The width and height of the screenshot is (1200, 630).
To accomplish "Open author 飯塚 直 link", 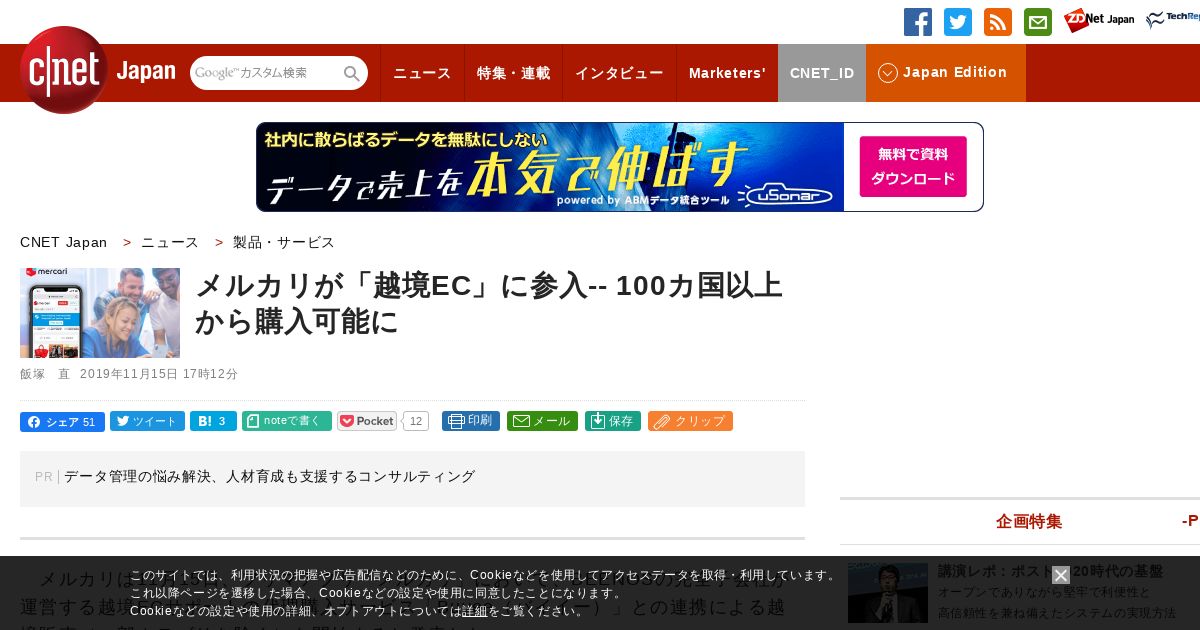I will [x=45, y=374].
